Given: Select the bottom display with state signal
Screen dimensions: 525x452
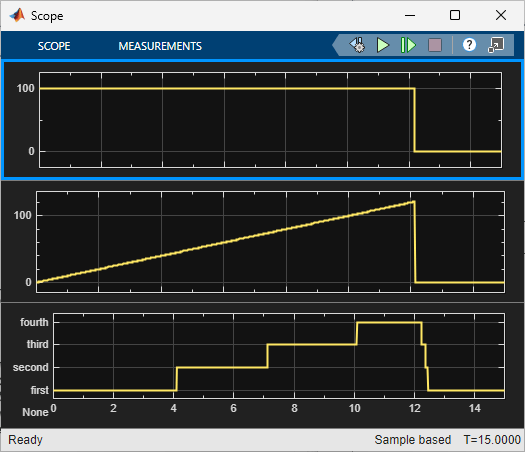Looking at the screenshot, I should point(279,356).
